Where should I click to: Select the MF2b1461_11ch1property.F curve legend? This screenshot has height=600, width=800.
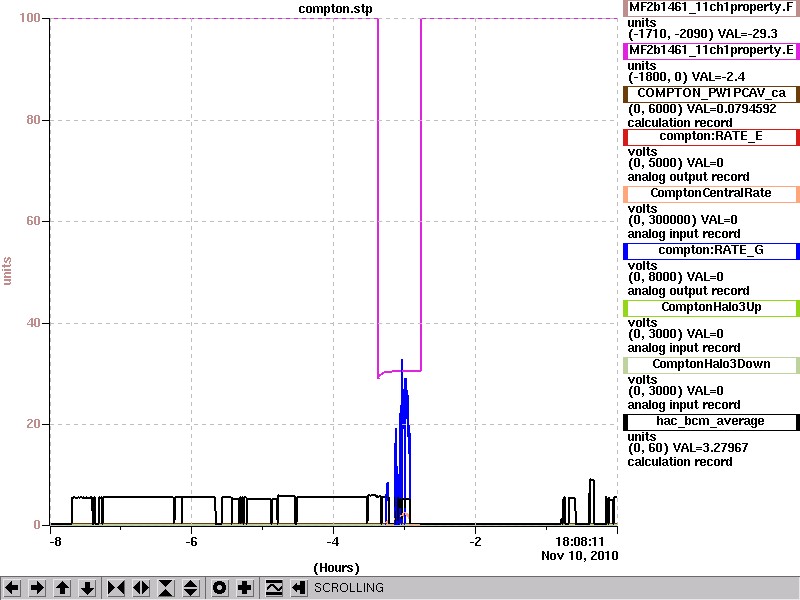[711, 8]
